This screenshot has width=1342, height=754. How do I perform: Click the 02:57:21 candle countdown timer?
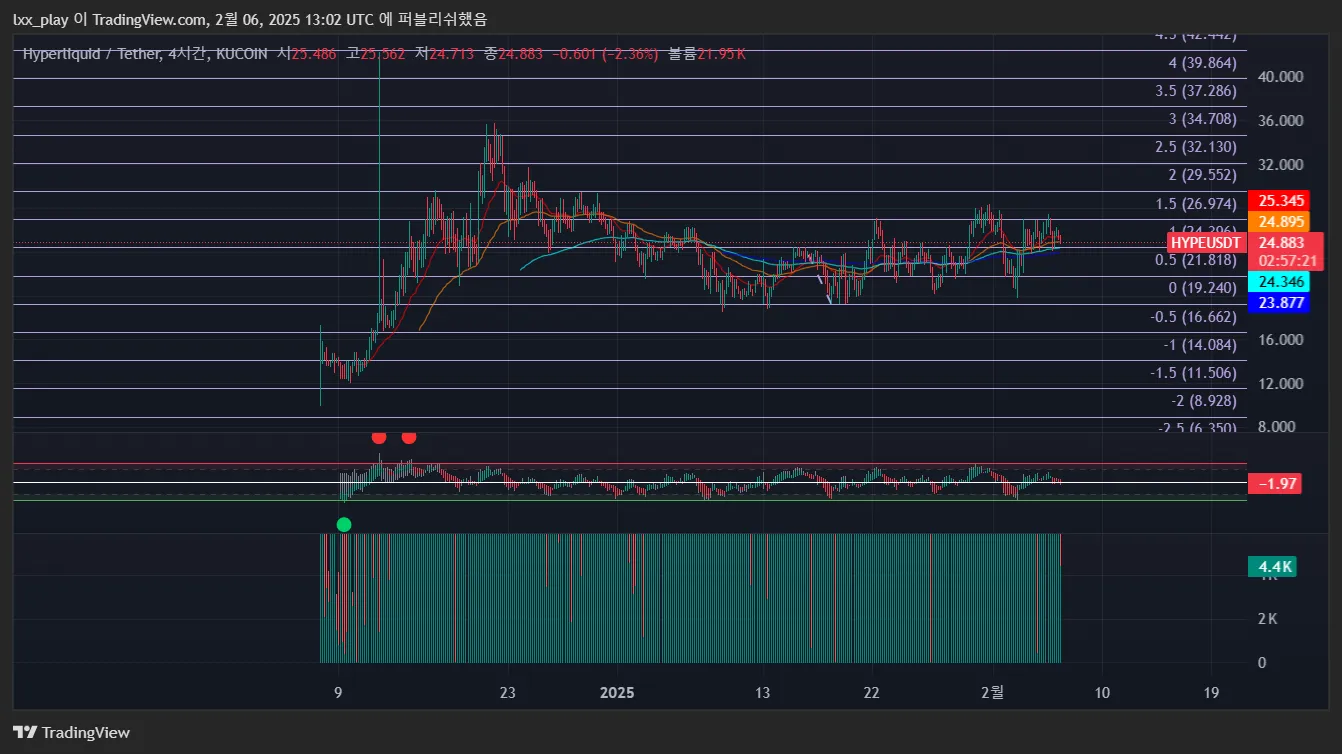pos(1288,260)
